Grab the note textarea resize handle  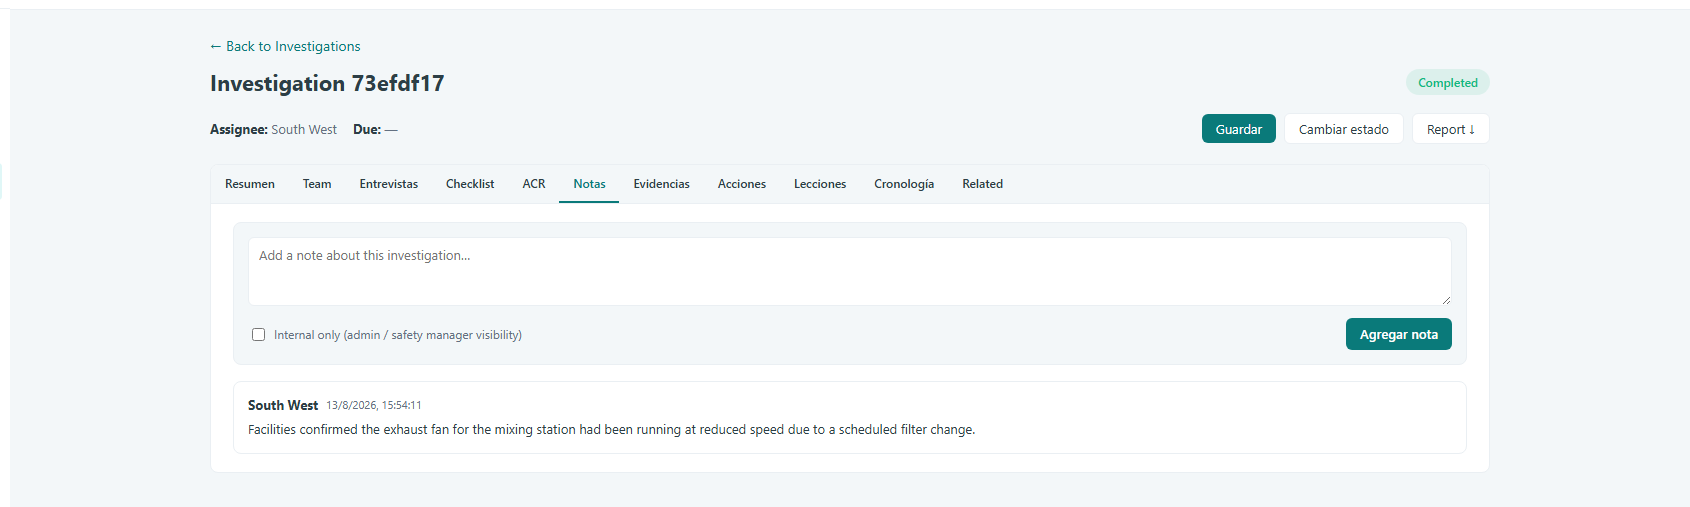tap(1445, 299)
